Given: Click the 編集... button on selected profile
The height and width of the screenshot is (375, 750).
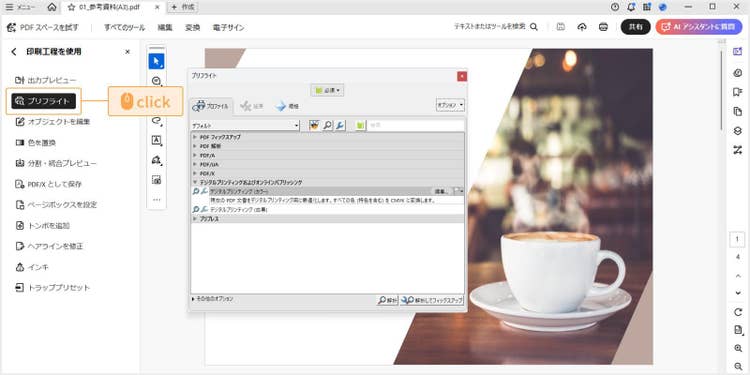Looking at the screenshot, I should pos(441,191).
